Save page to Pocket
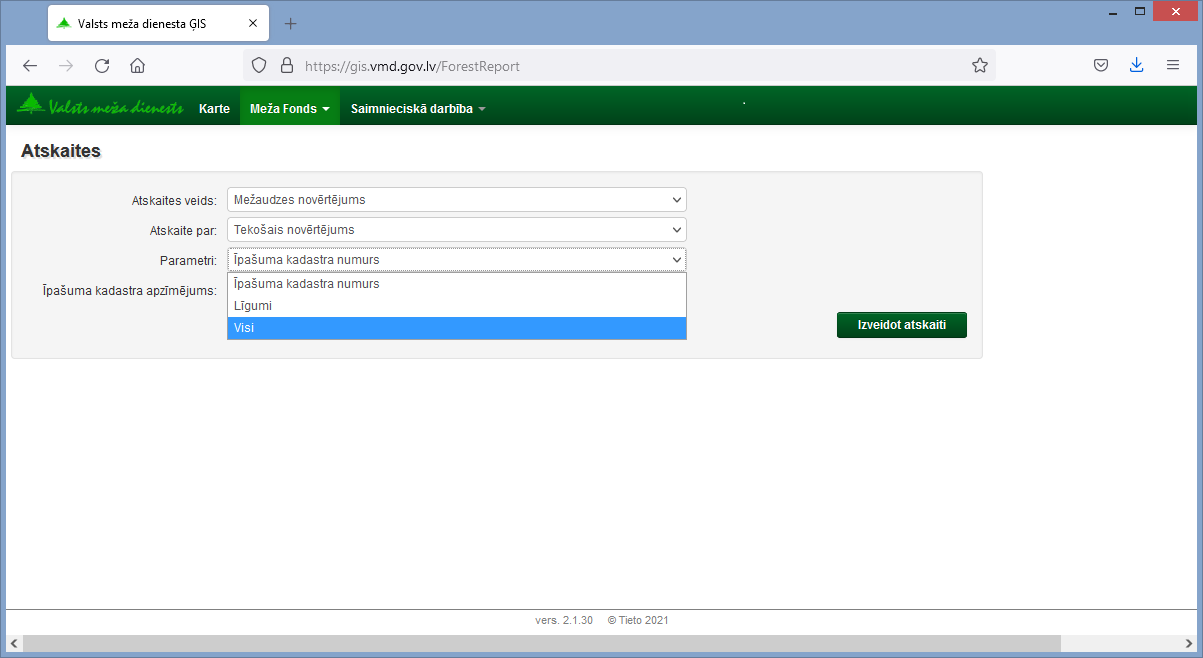The height and width of the screenshot is (658, 1203). pyautogui.click(x=1100, y=65)
